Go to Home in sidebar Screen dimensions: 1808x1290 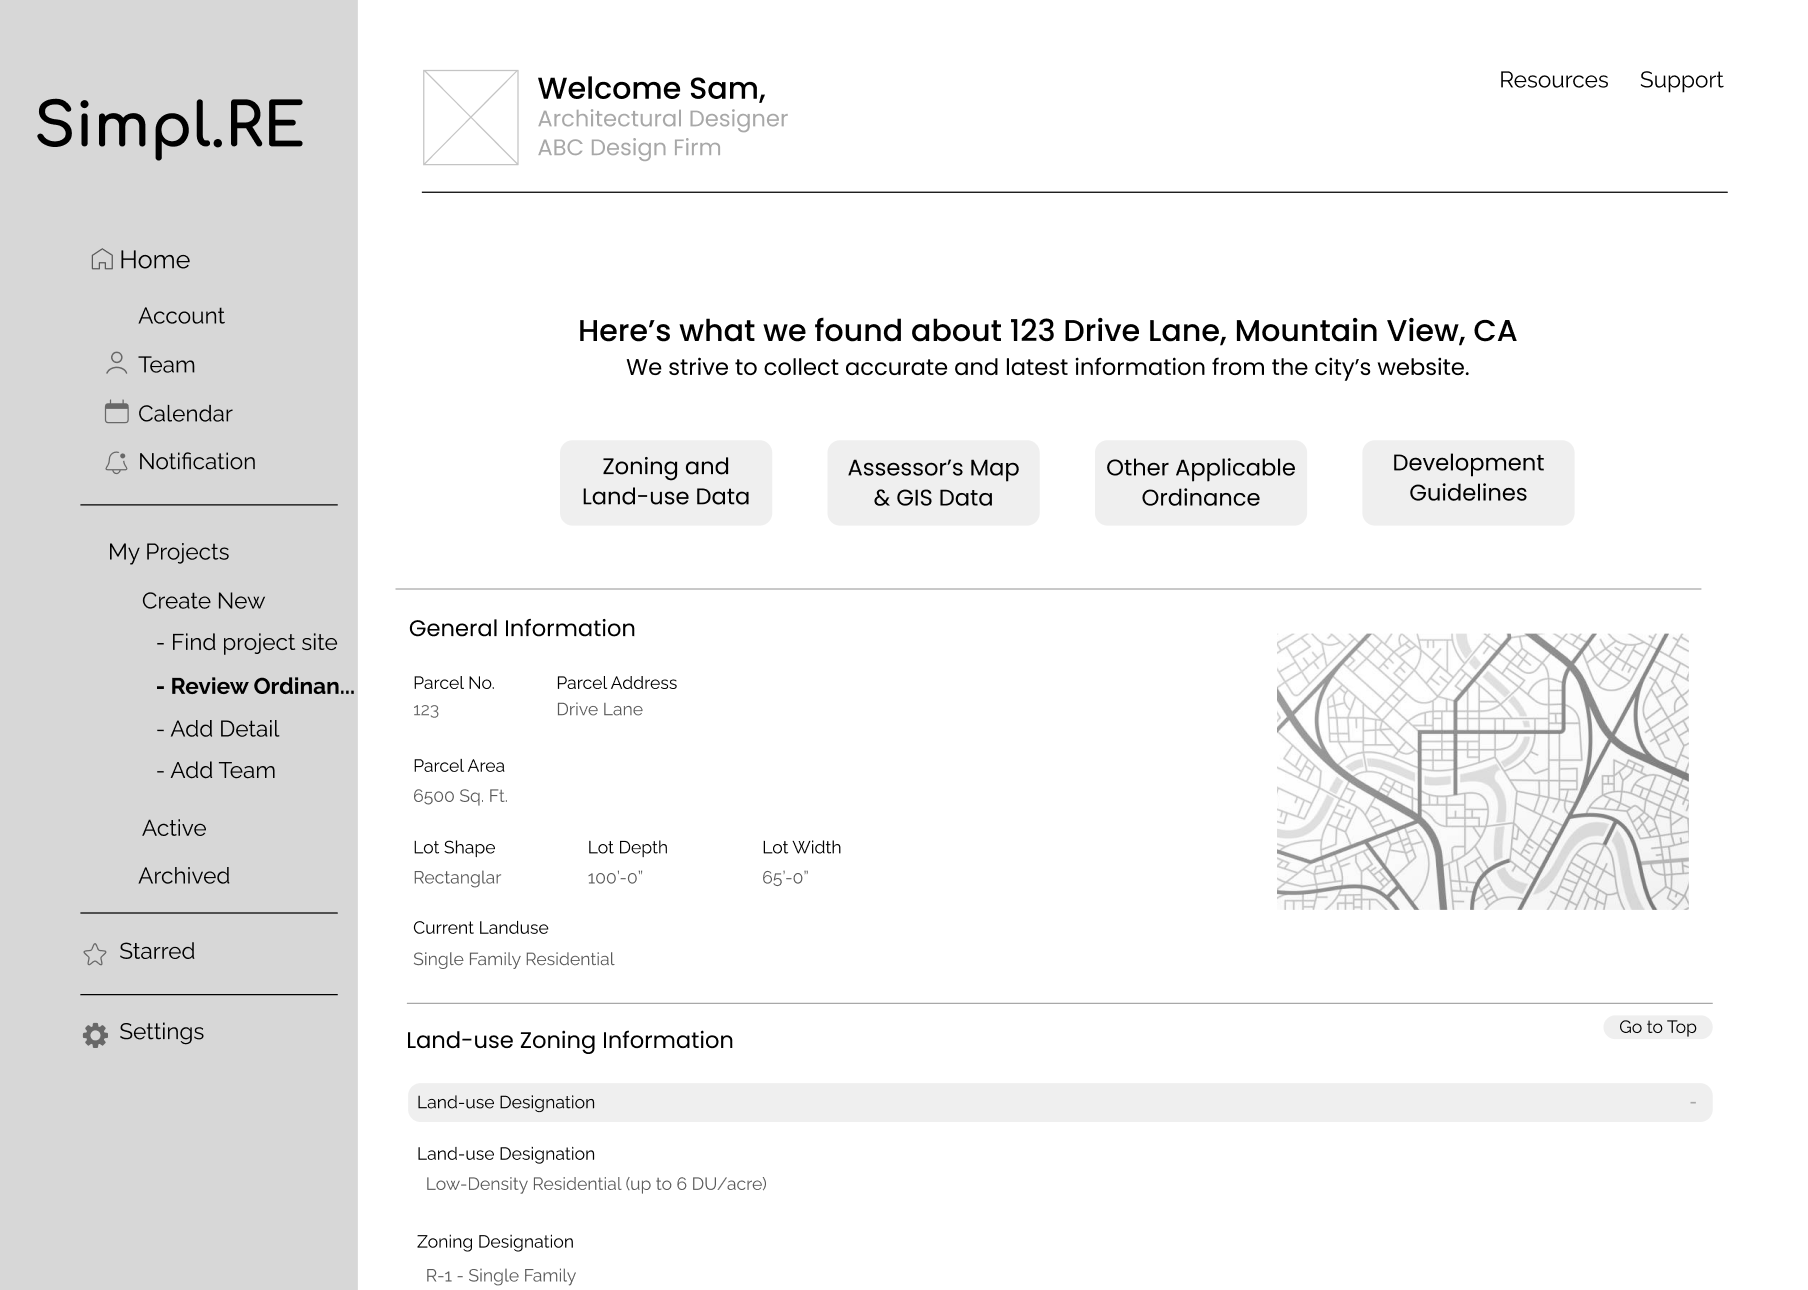(x=154, y=260)
